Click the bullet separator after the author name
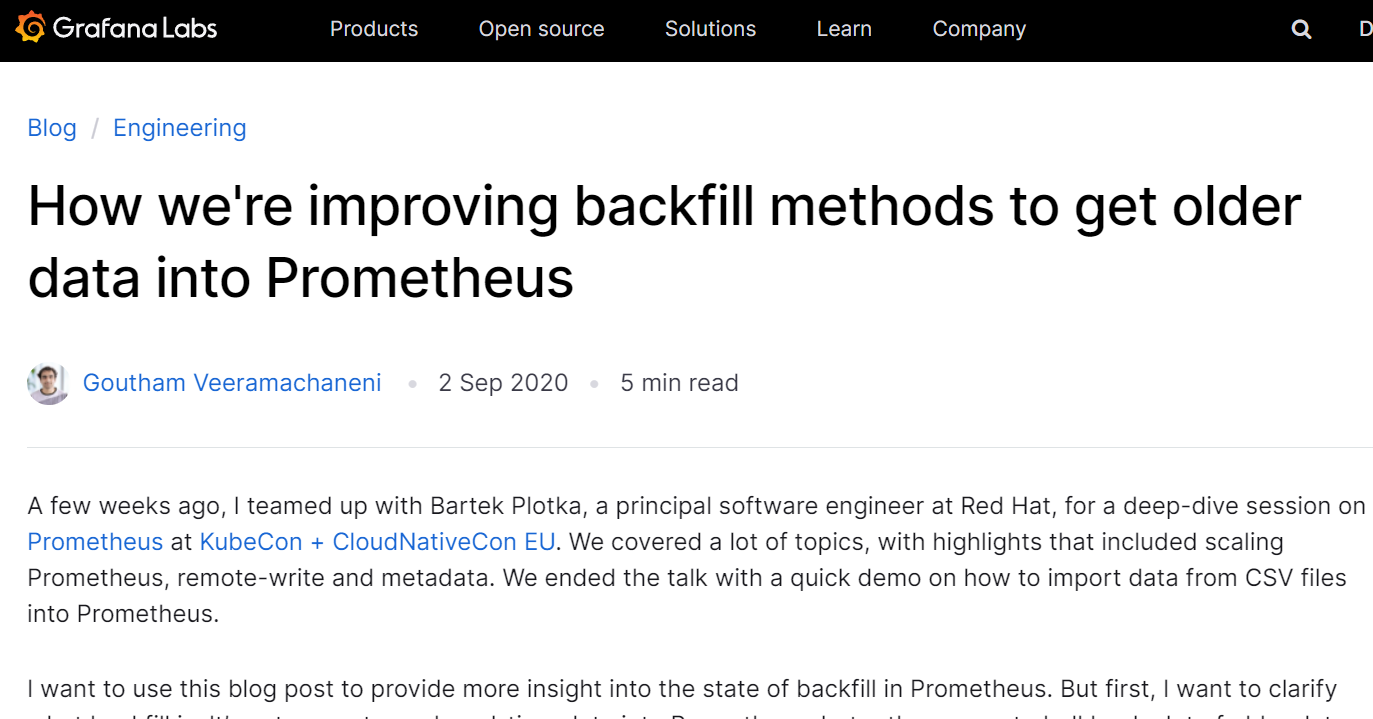1373x719 pixels. (x=412, y=383)
